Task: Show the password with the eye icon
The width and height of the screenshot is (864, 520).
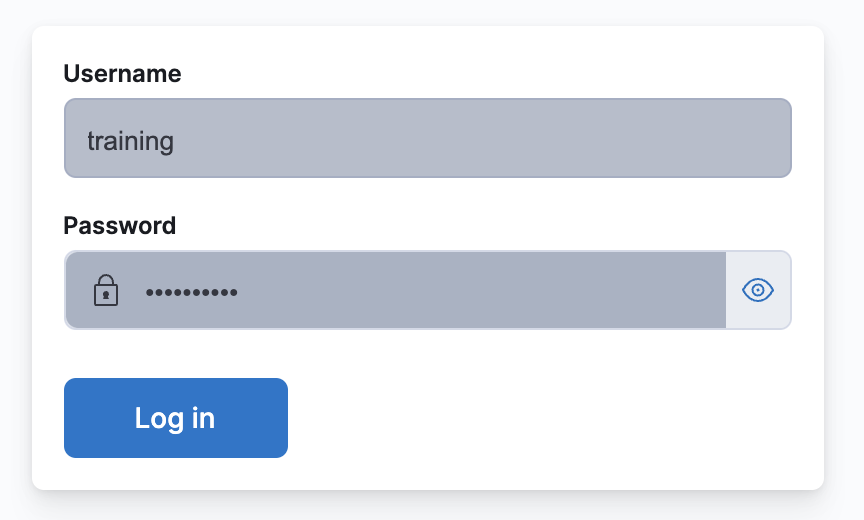Action: [758, 290]
